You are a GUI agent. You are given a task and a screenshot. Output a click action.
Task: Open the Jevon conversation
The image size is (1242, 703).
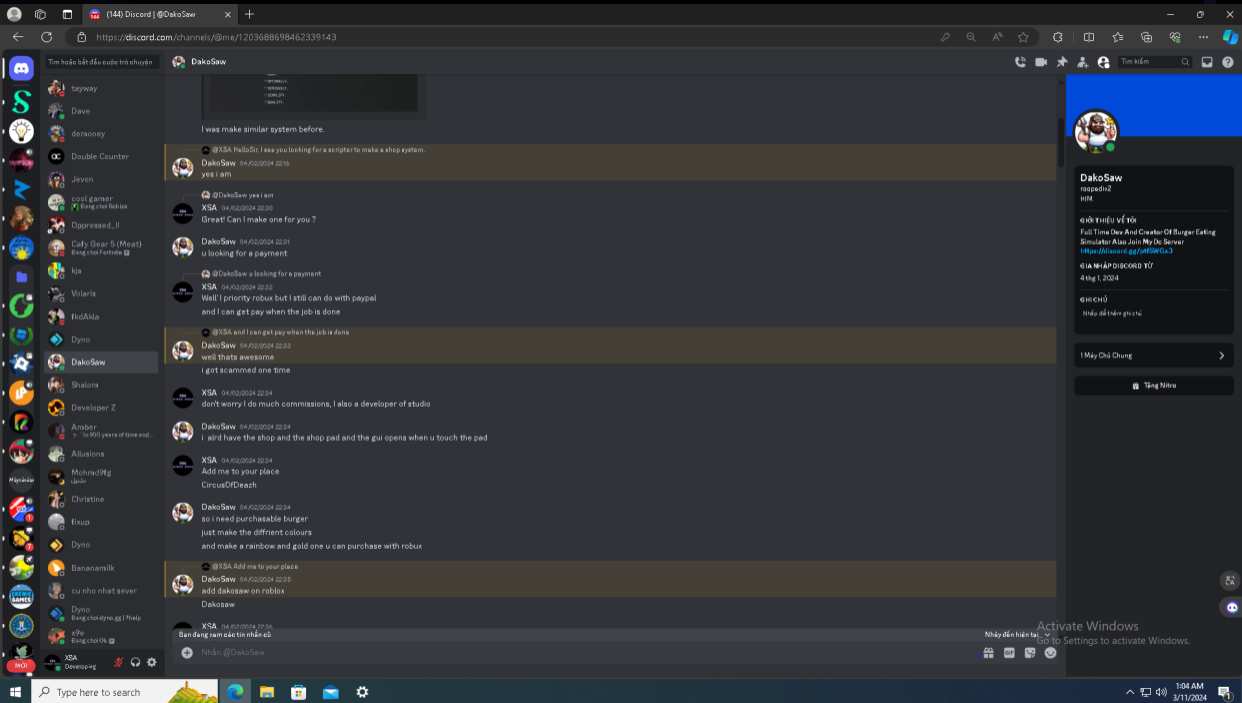coord(103,179)
